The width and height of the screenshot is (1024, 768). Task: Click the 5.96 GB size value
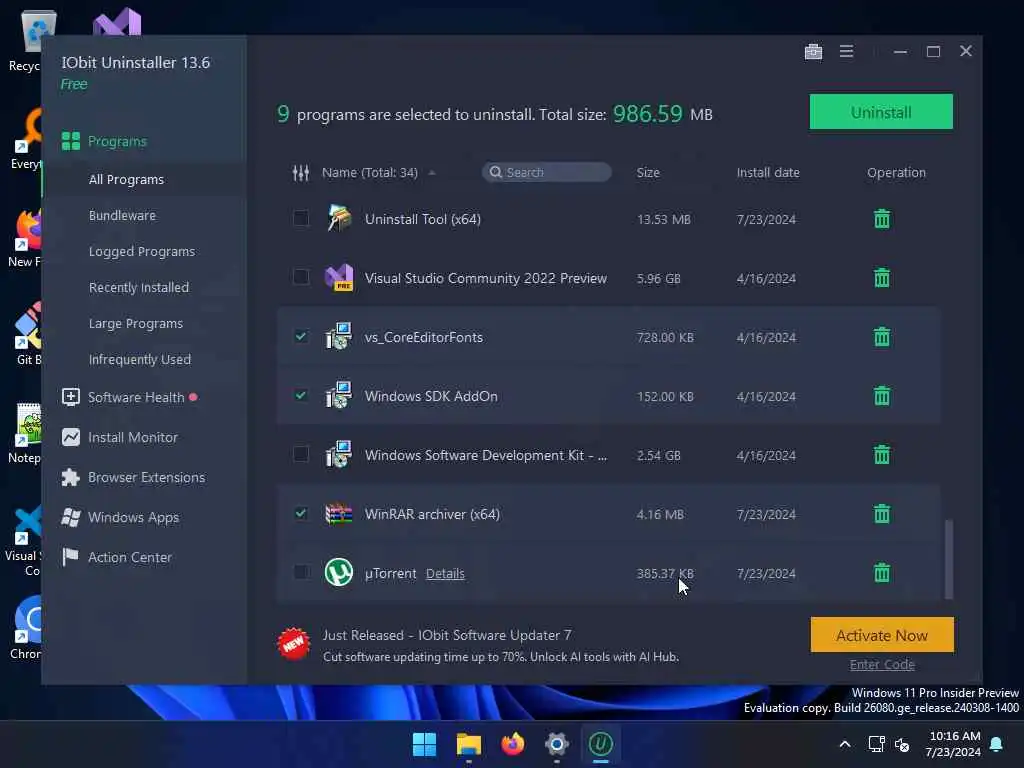pos(658,278)
